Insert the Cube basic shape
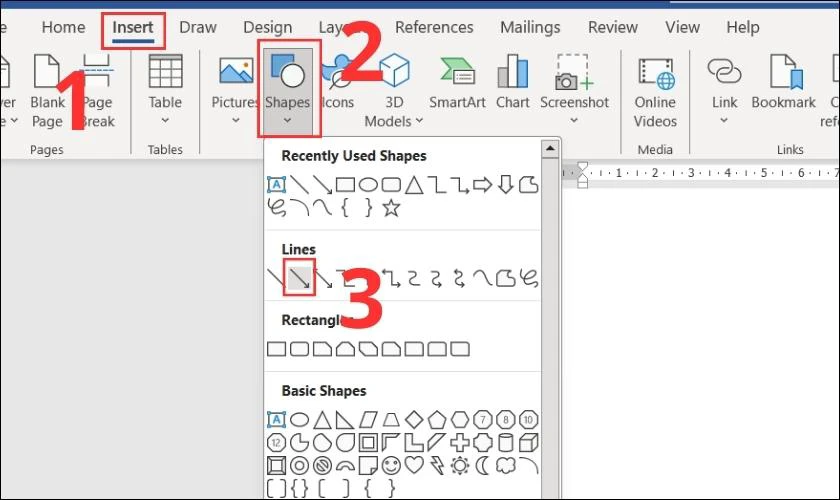 528,443
